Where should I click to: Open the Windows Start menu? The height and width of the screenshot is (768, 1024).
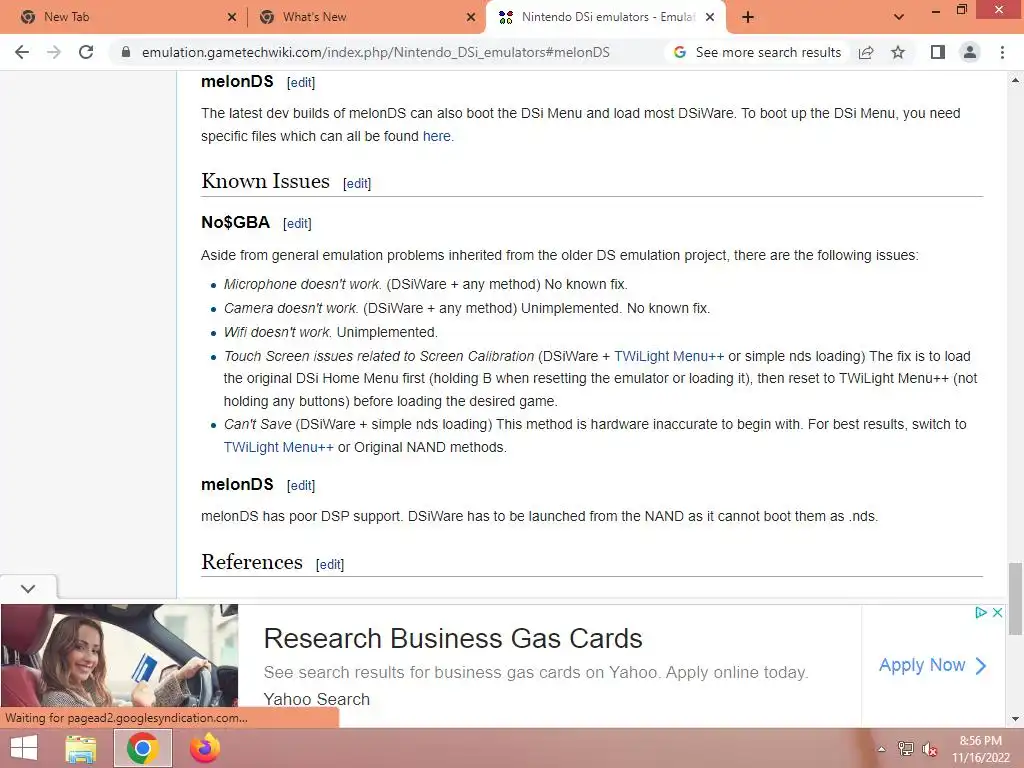pyautogui.click(x=24, y=748)
